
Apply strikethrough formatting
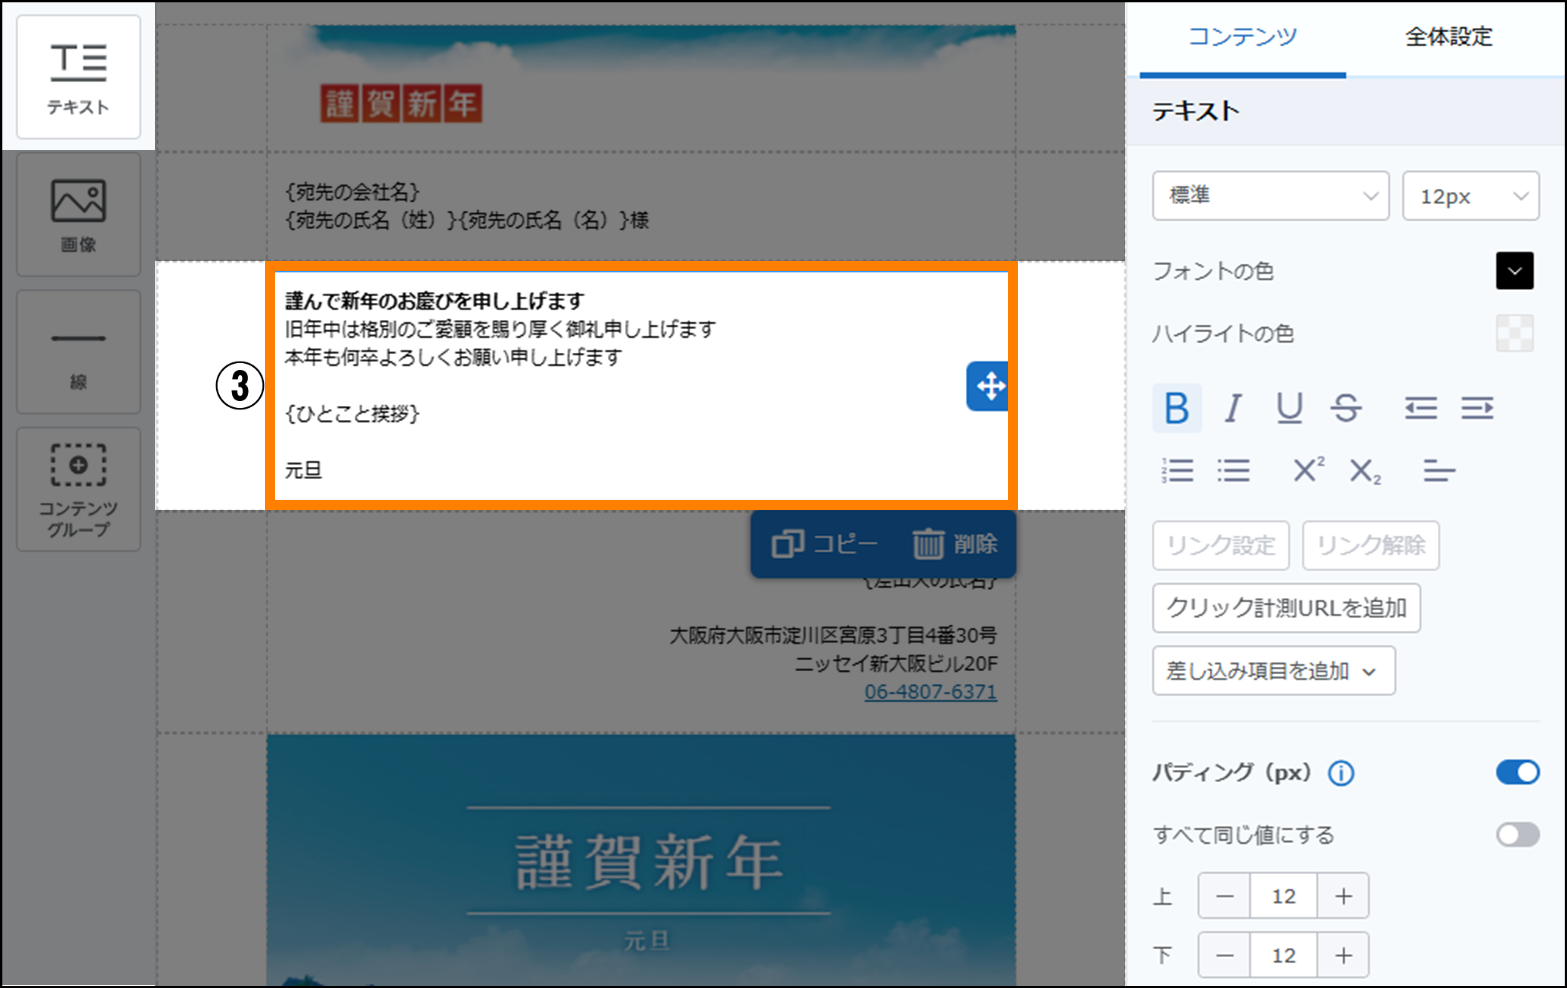coord(1346,408)
